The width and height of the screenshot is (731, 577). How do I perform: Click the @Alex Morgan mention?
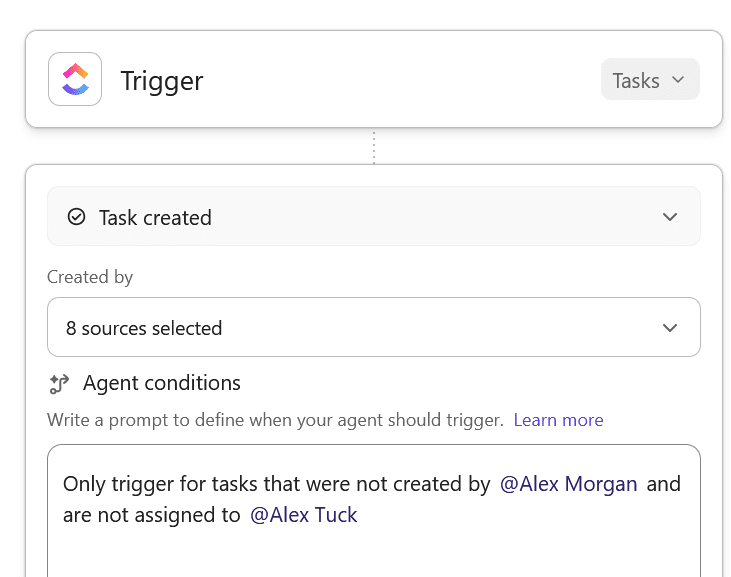568,484
